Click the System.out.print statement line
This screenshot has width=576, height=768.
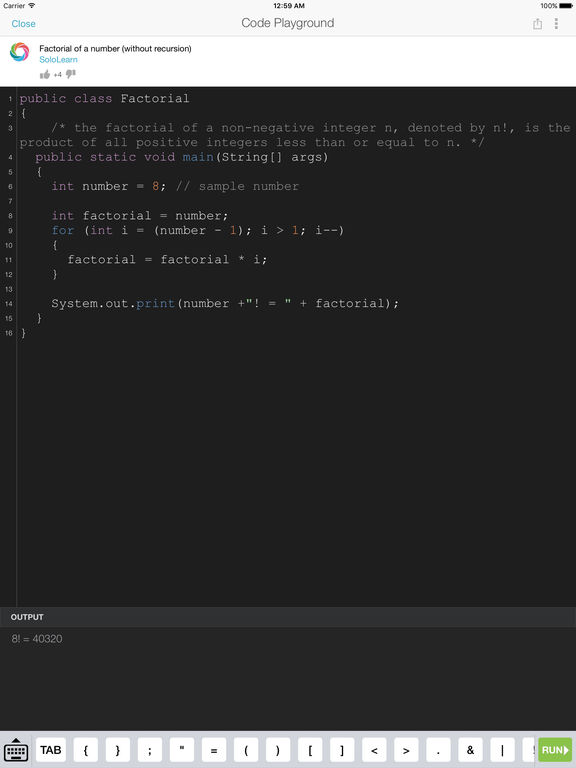(225, 304)
